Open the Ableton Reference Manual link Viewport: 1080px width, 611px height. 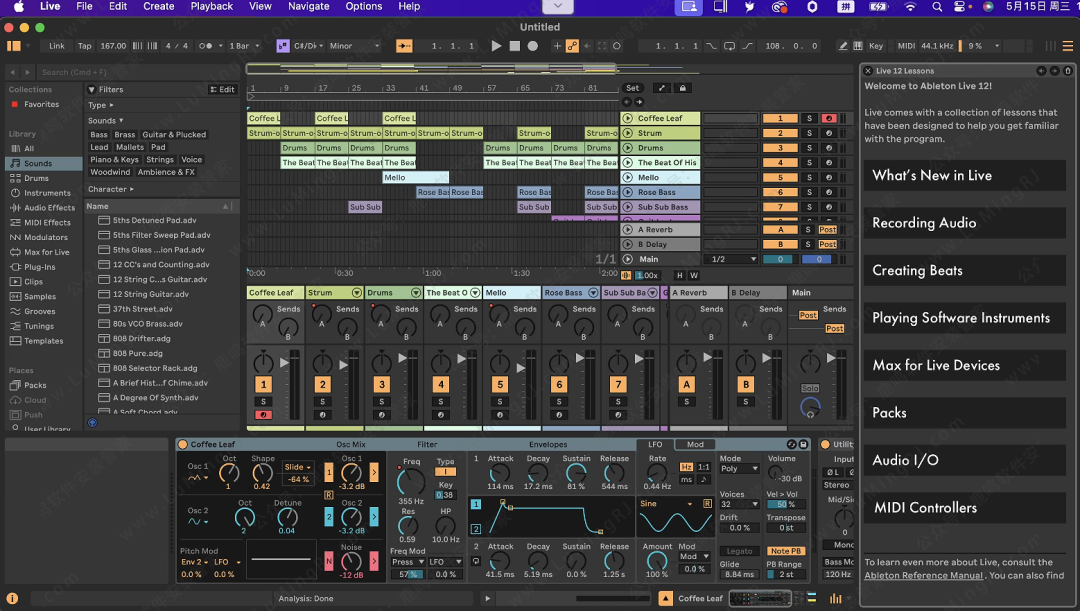pos(923,575)
